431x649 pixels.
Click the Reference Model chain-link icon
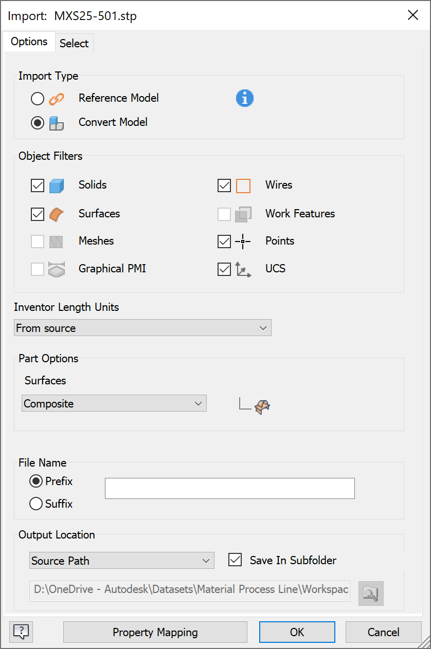(x=57, y=99)
